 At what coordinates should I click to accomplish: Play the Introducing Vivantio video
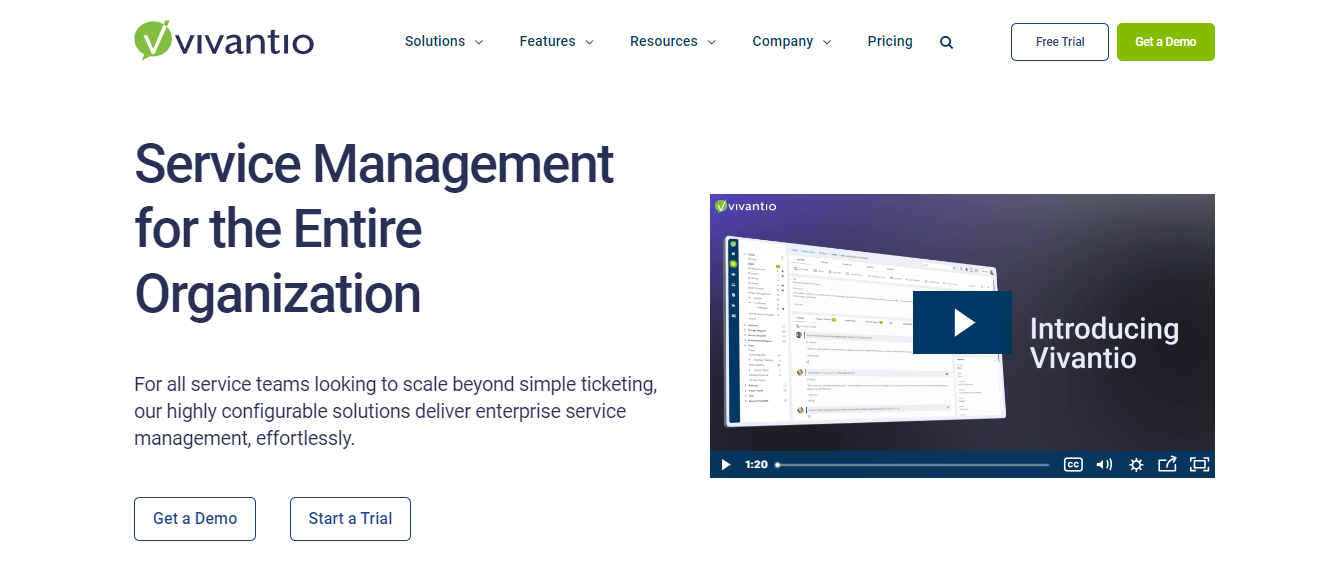click(962, 322)
